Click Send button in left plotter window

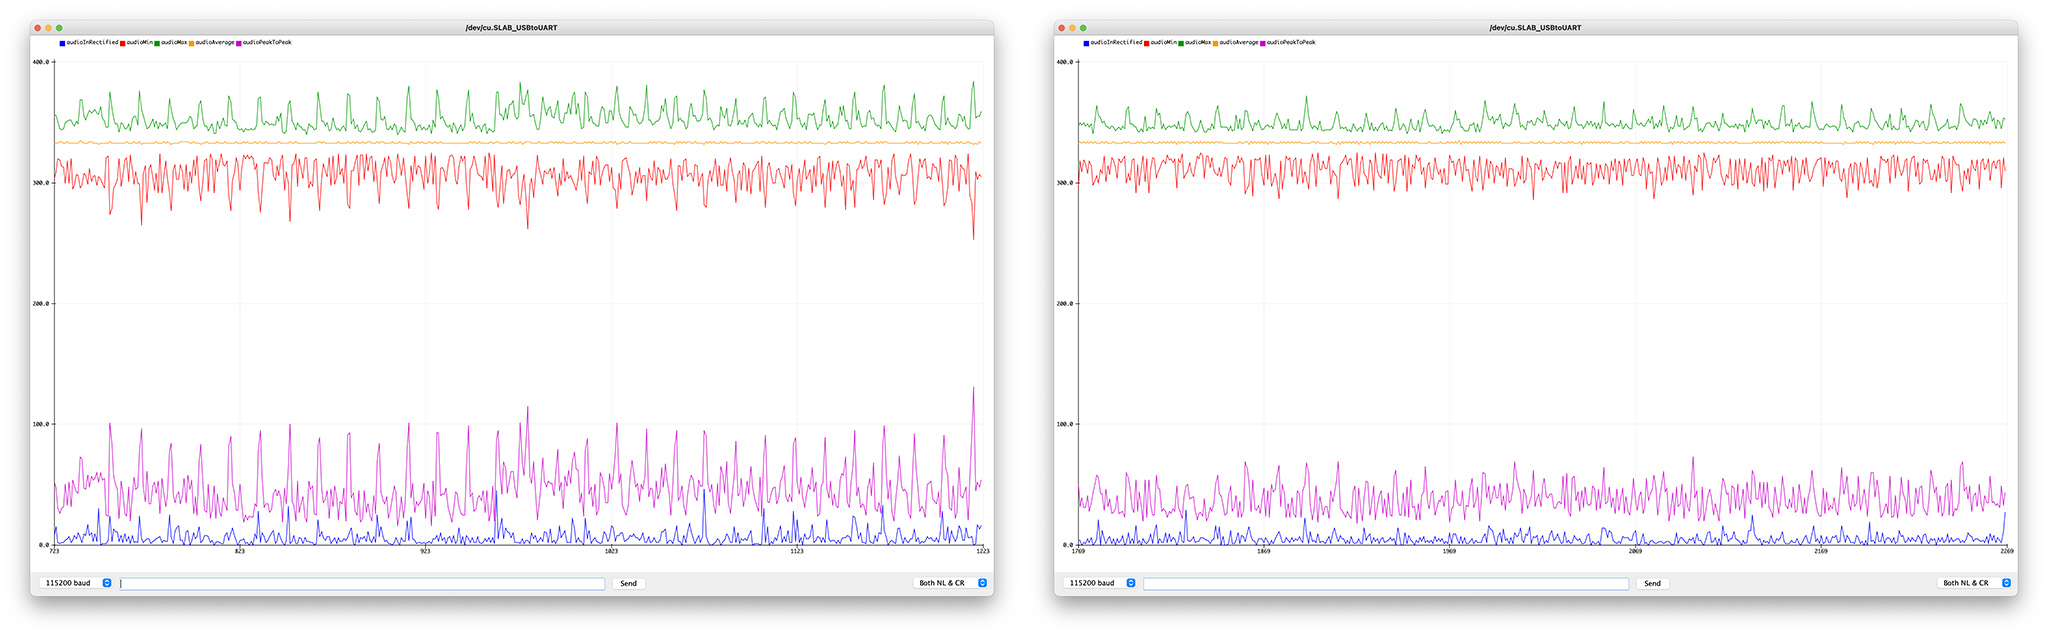click(628, 583)
